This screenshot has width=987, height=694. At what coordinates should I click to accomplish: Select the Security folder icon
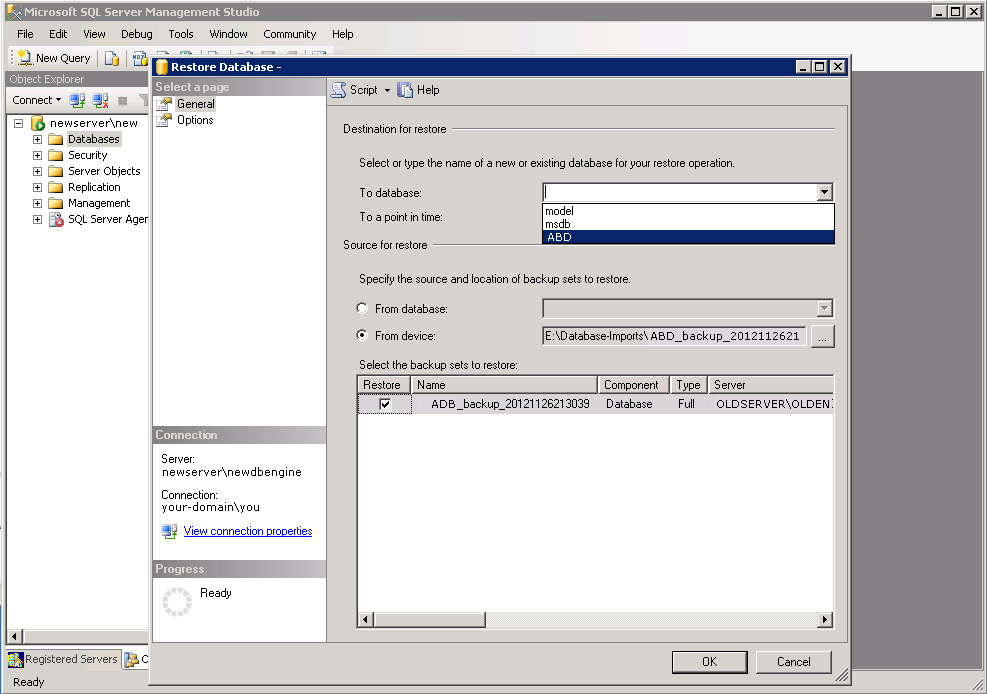pyautogui.click(x=56, y=155)
